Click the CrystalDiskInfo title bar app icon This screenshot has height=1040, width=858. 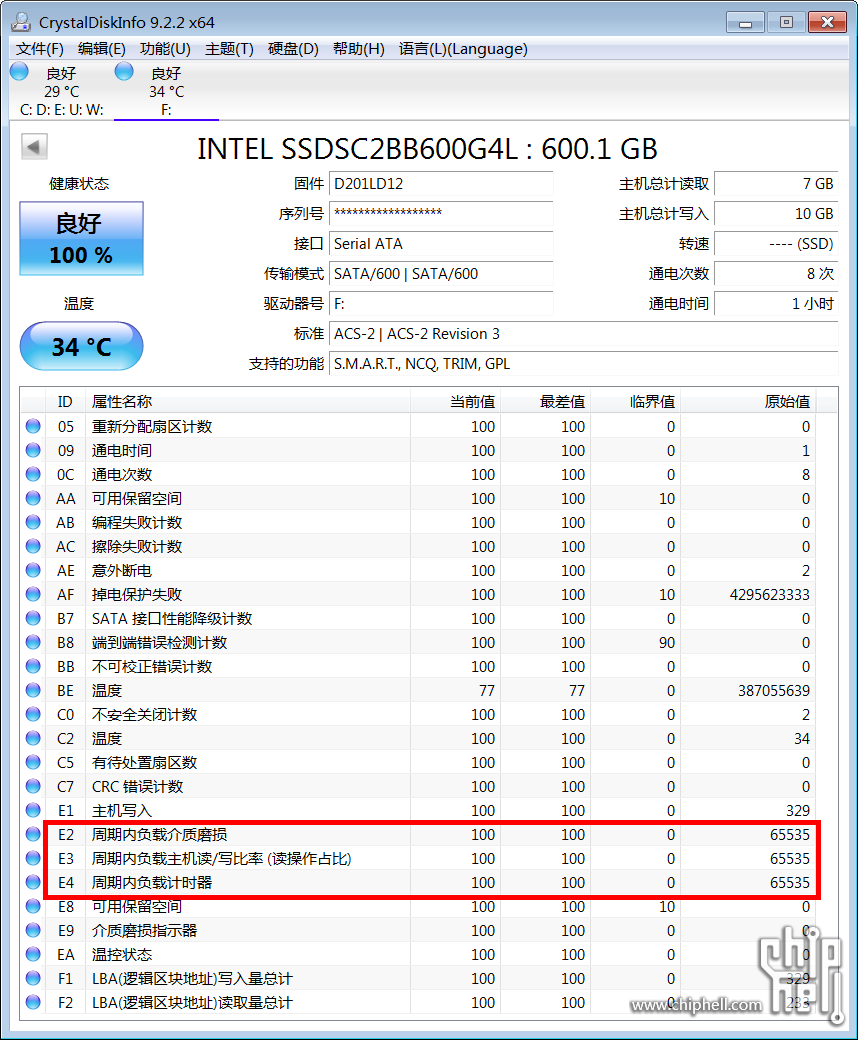tap(21, 22)
